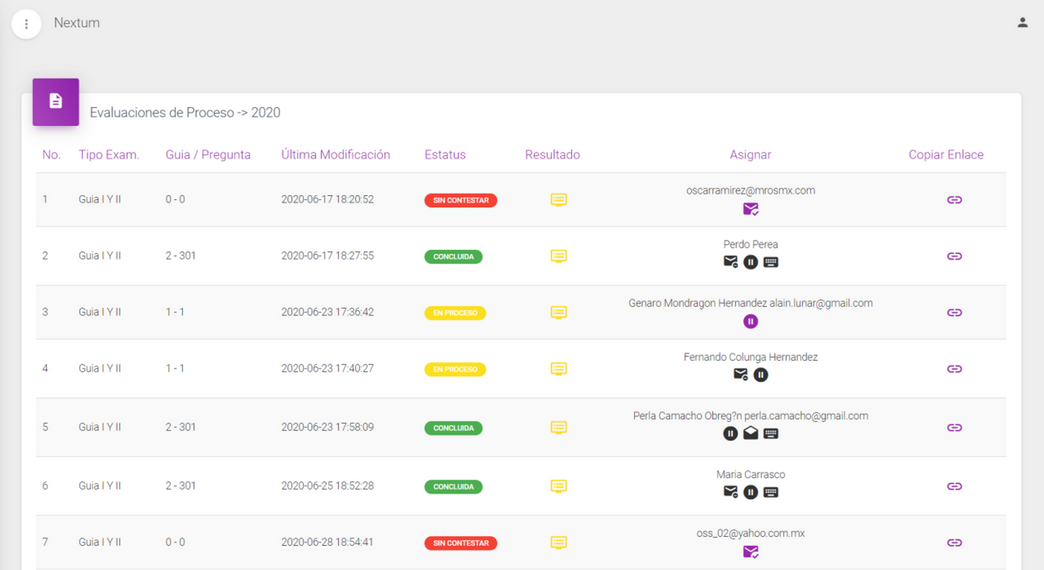Click the purple mail-check icon for oss_02@yahoo.com.mx
Viewport: 1044px width, 570px height.
(x=750, y=551)
